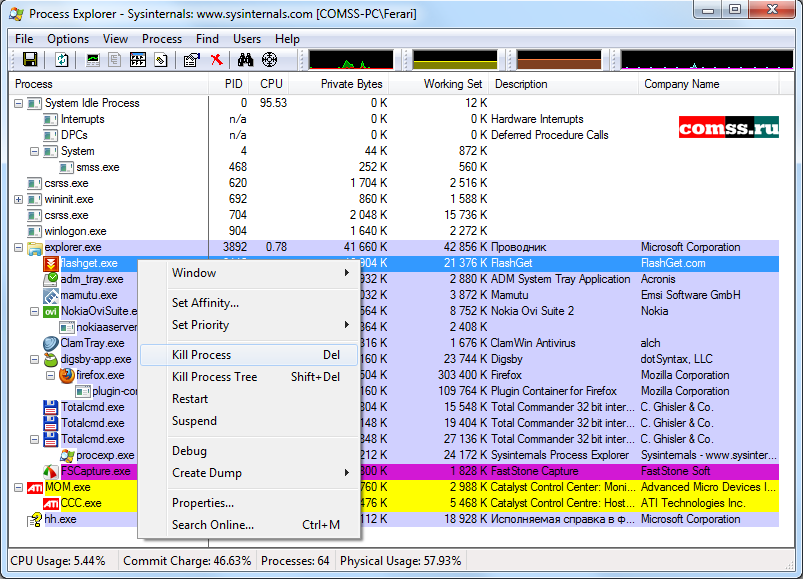The height and width of the screenshot is (579, 803).
Task: Choose Kill Process Tree entry
Action: point(249,377)
